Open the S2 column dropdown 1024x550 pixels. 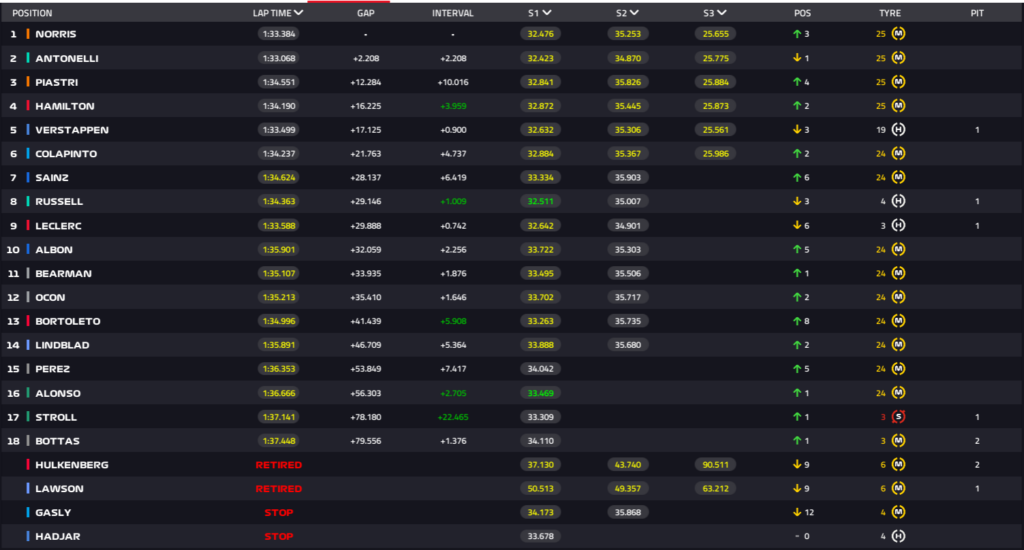point(634,13)
